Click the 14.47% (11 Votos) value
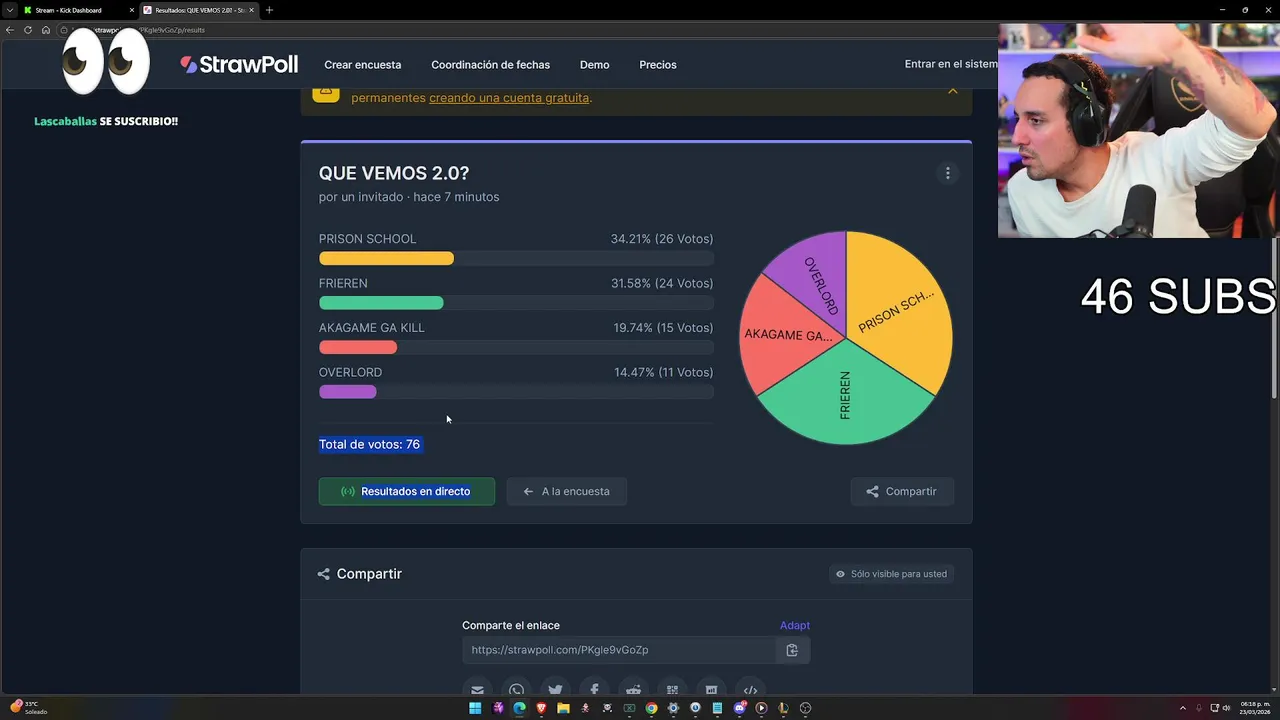This screenshot has height=720, width=1280. point(664,372)
